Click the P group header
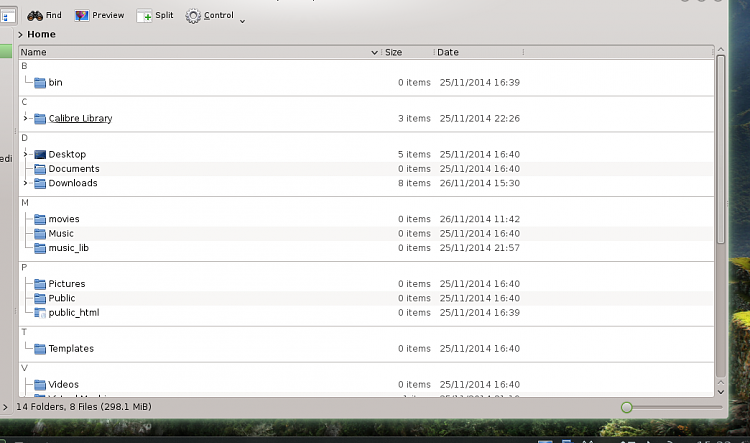This screenshot has width=750, height=443. tap(24, 267)
